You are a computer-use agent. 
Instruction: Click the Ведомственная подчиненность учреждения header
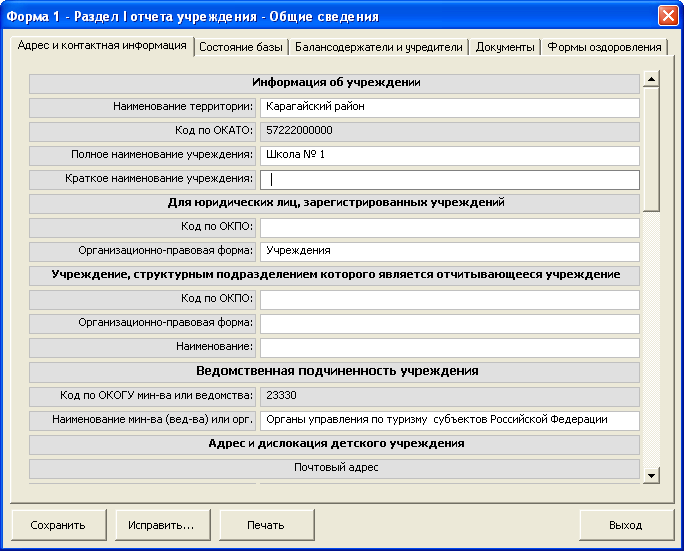point(335,372)
